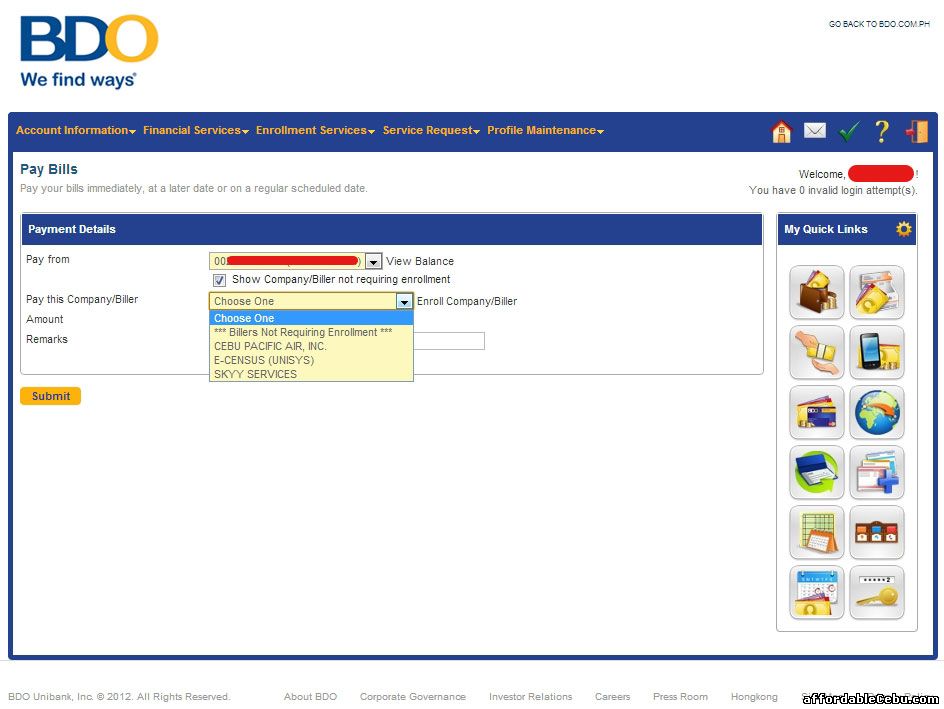Select Billers Not Requiring Enrollment list header

(x=311, y=332)
